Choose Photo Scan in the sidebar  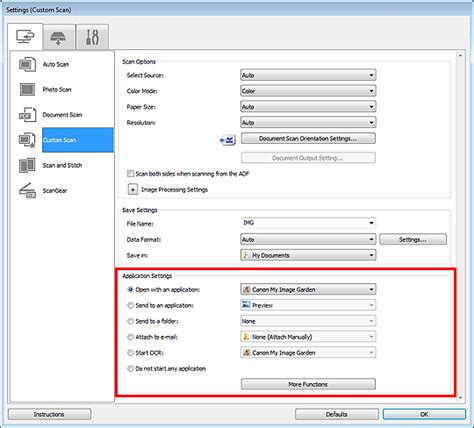pyautogui.click(x=57, y=90)
